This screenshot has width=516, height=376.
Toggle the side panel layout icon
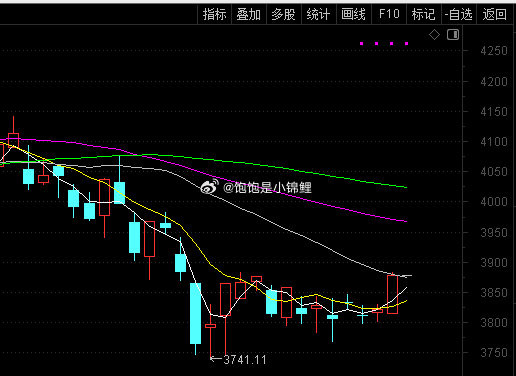[x=453, y=35]
